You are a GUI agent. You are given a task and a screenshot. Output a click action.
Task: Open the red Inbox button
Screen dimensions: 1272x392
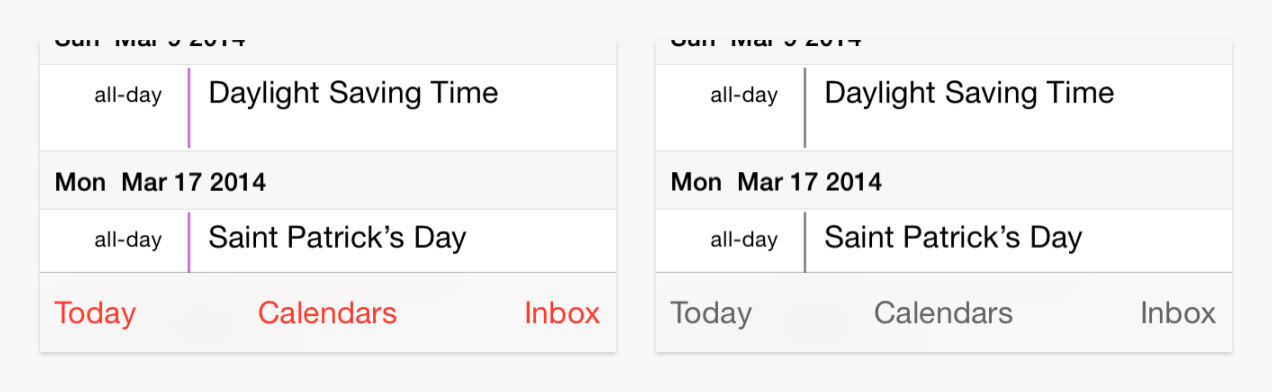pos(562,313)
